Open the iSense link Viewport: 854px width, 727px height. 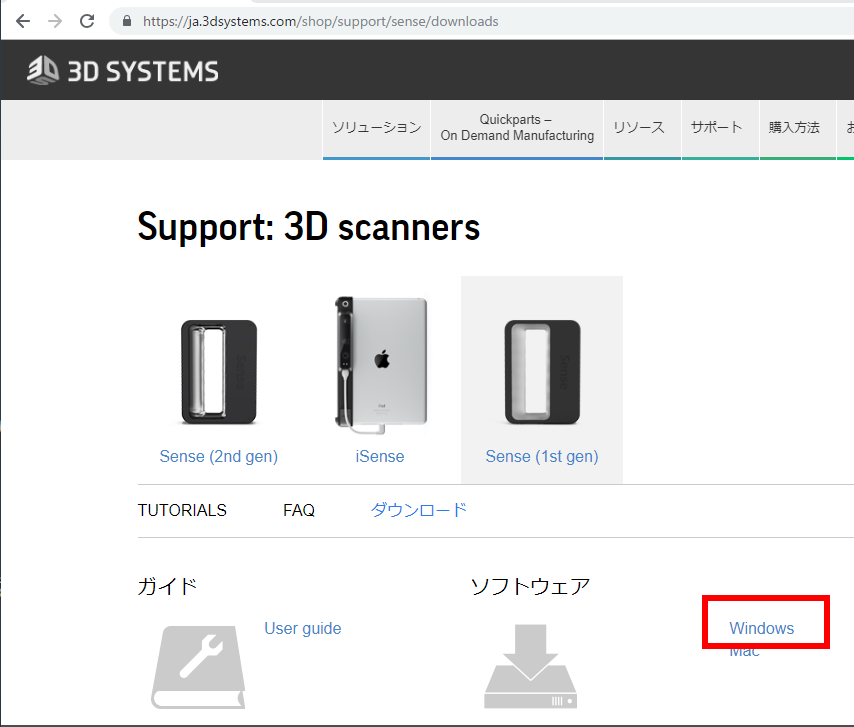coord(380,456)
